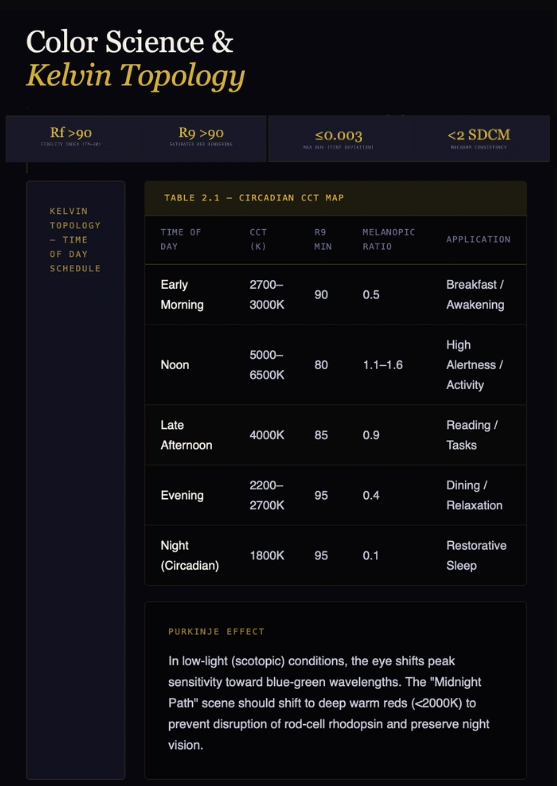Image resolution: width=557 pixels, height=786 pixels.
Task: Click R9 value '95' in Evening row
Action: pos(321,495)
